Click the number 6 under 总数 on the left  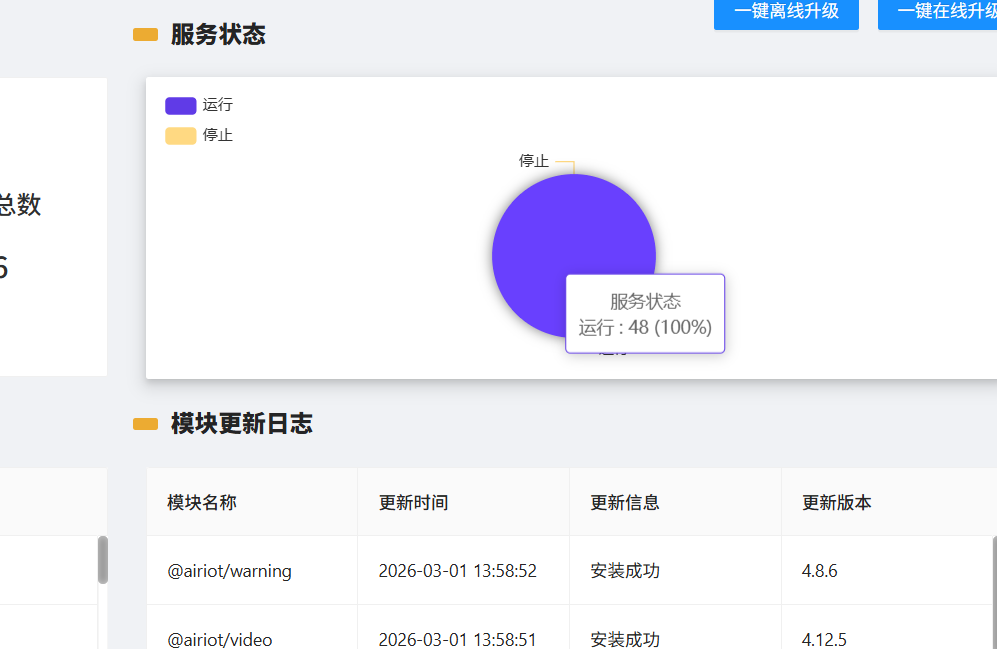click(x=6, y=266)
